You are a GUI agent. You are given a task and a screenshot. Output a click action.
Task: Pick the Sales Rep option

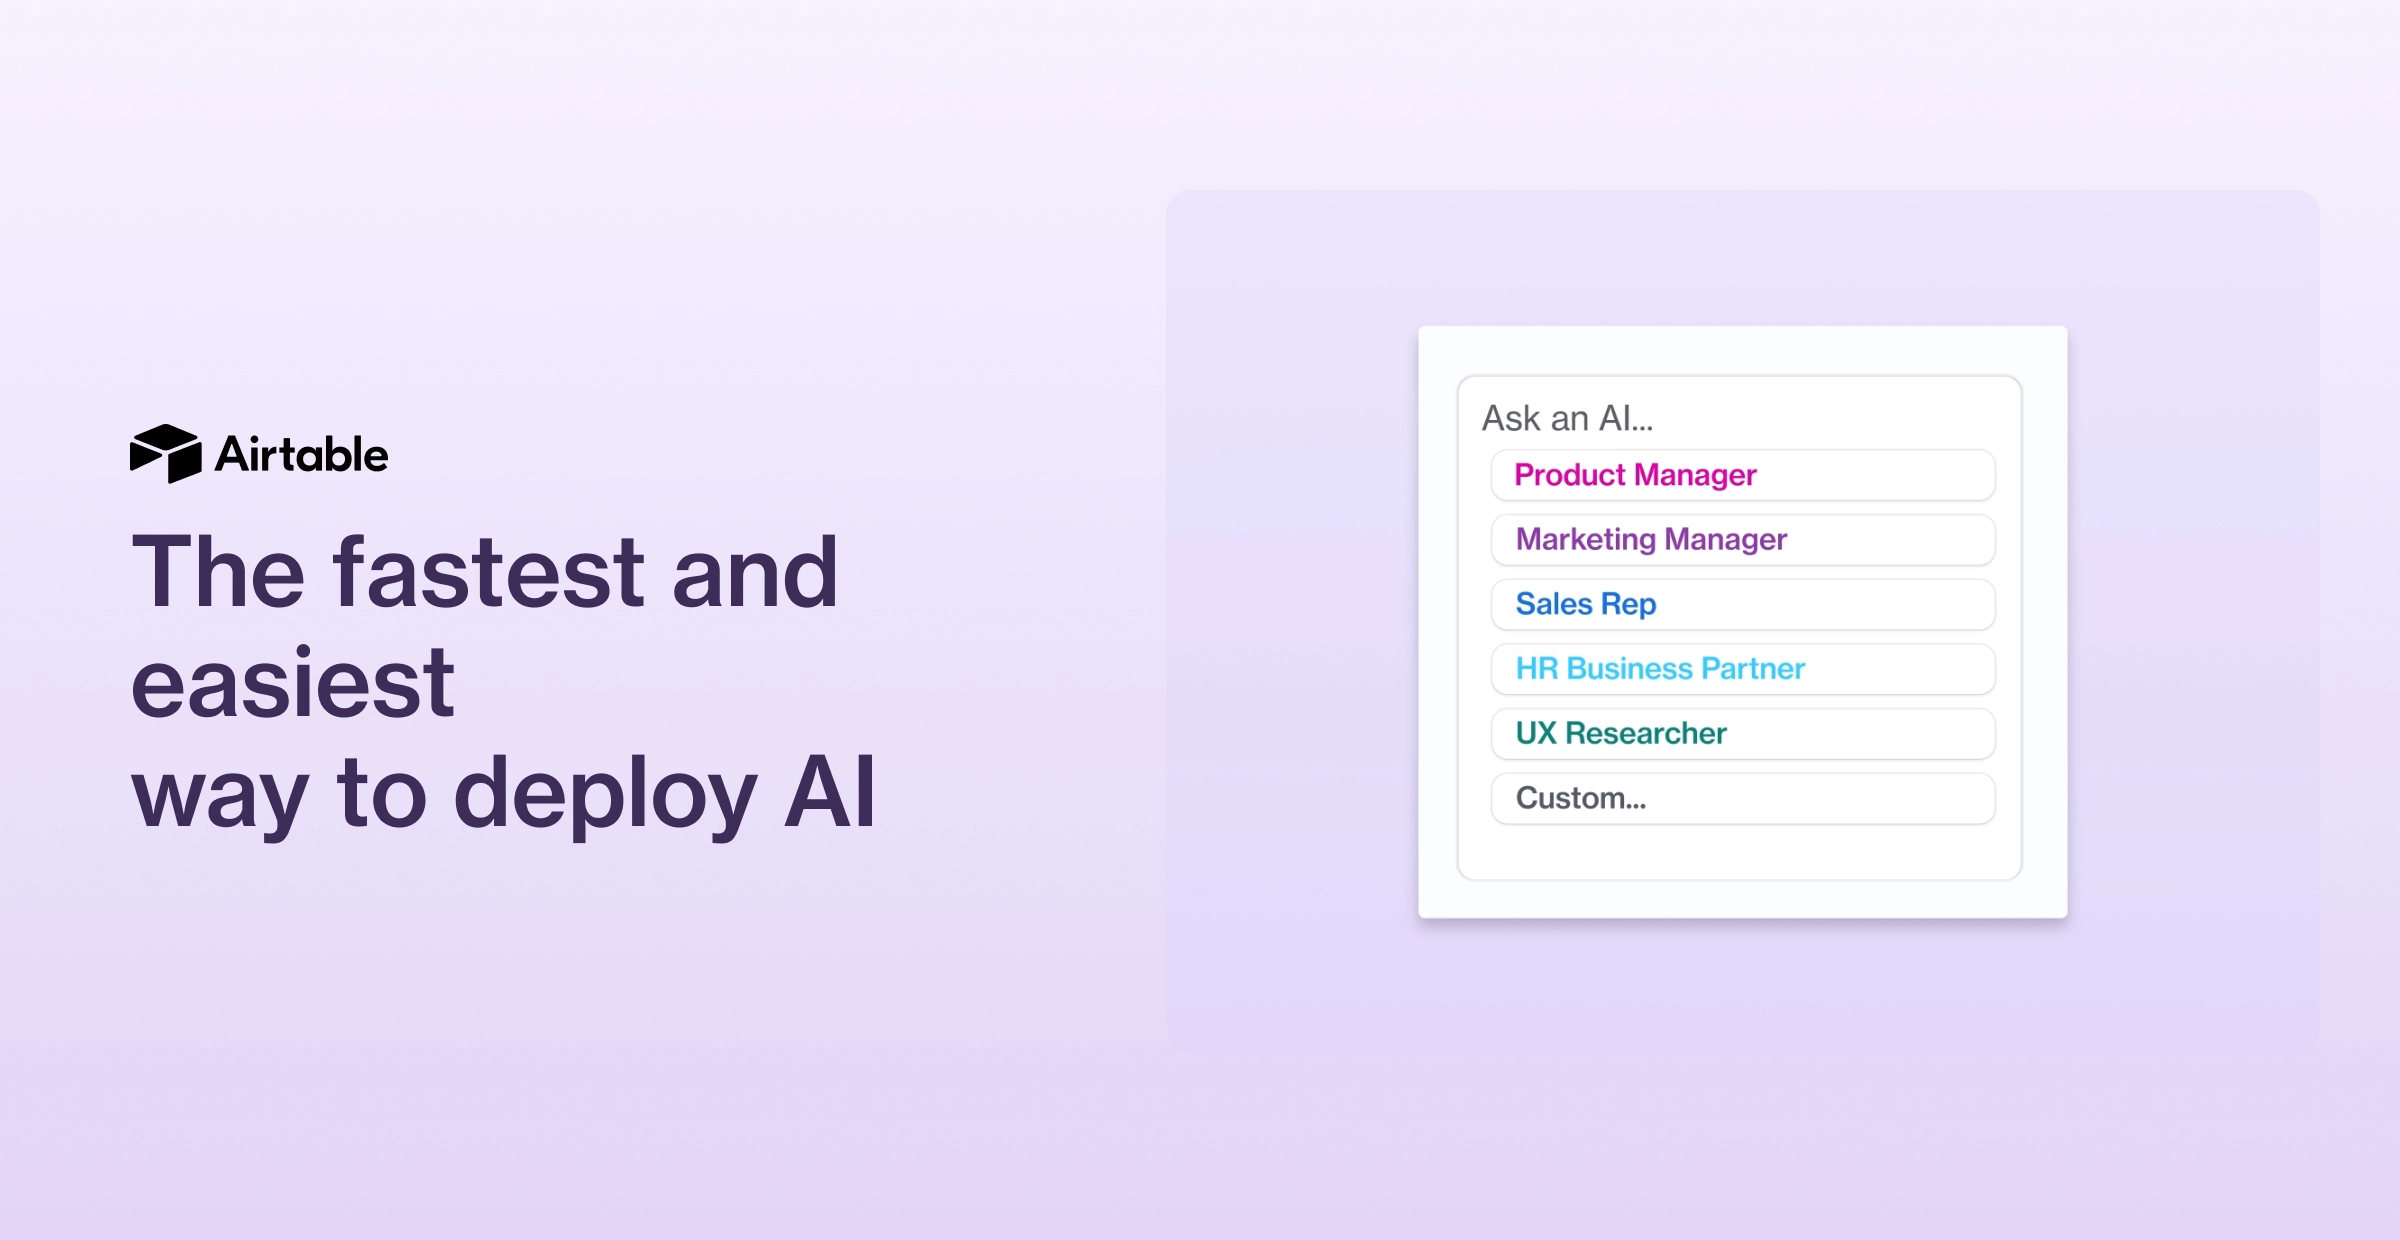coord(1742,604)
